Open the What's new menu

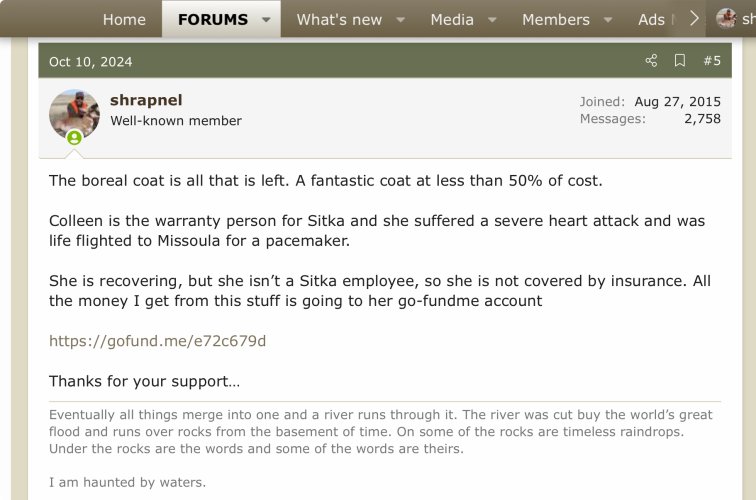click(339, 20)
